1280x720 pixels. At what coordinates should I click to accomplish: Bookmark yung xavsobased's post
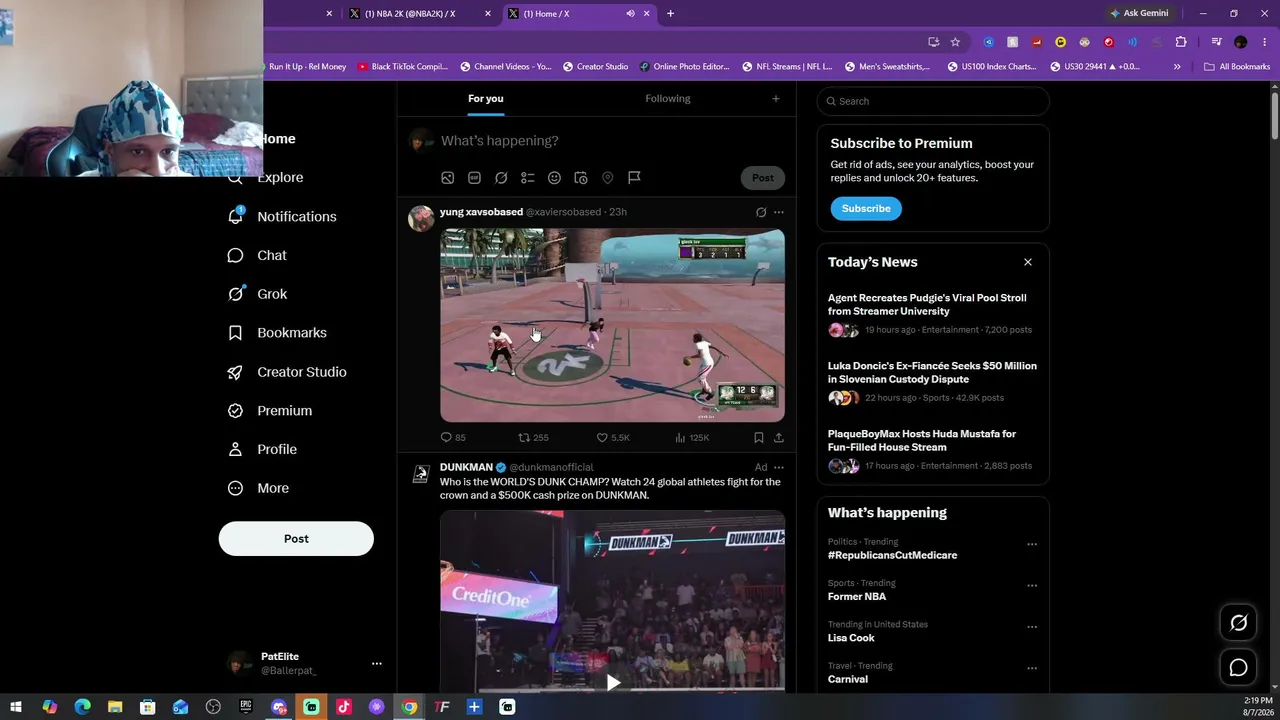click(758, 438)
